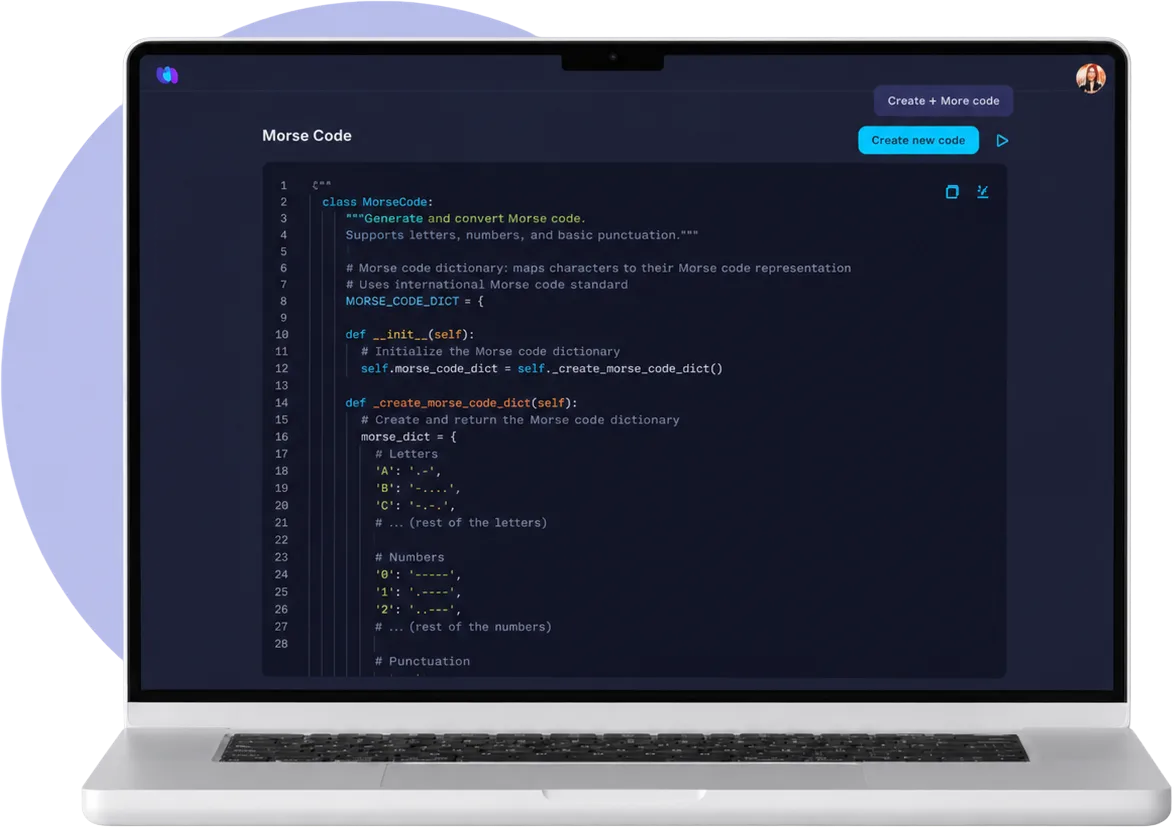1174x827 pixels.
Task: Click the 'self.morse_code_dict =' assignment line
Action: coord(541,369)
